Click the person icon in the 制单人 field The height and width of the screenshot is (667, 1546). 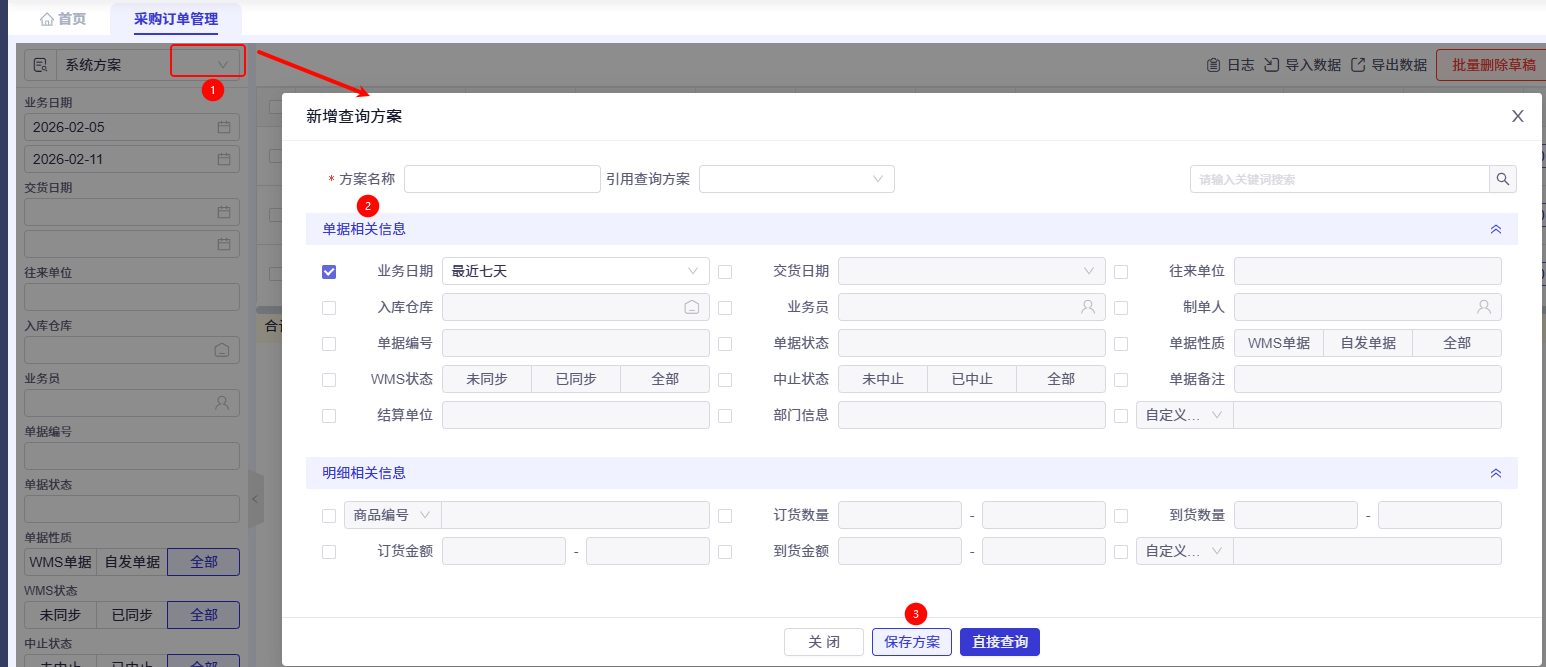point(1484,307)
